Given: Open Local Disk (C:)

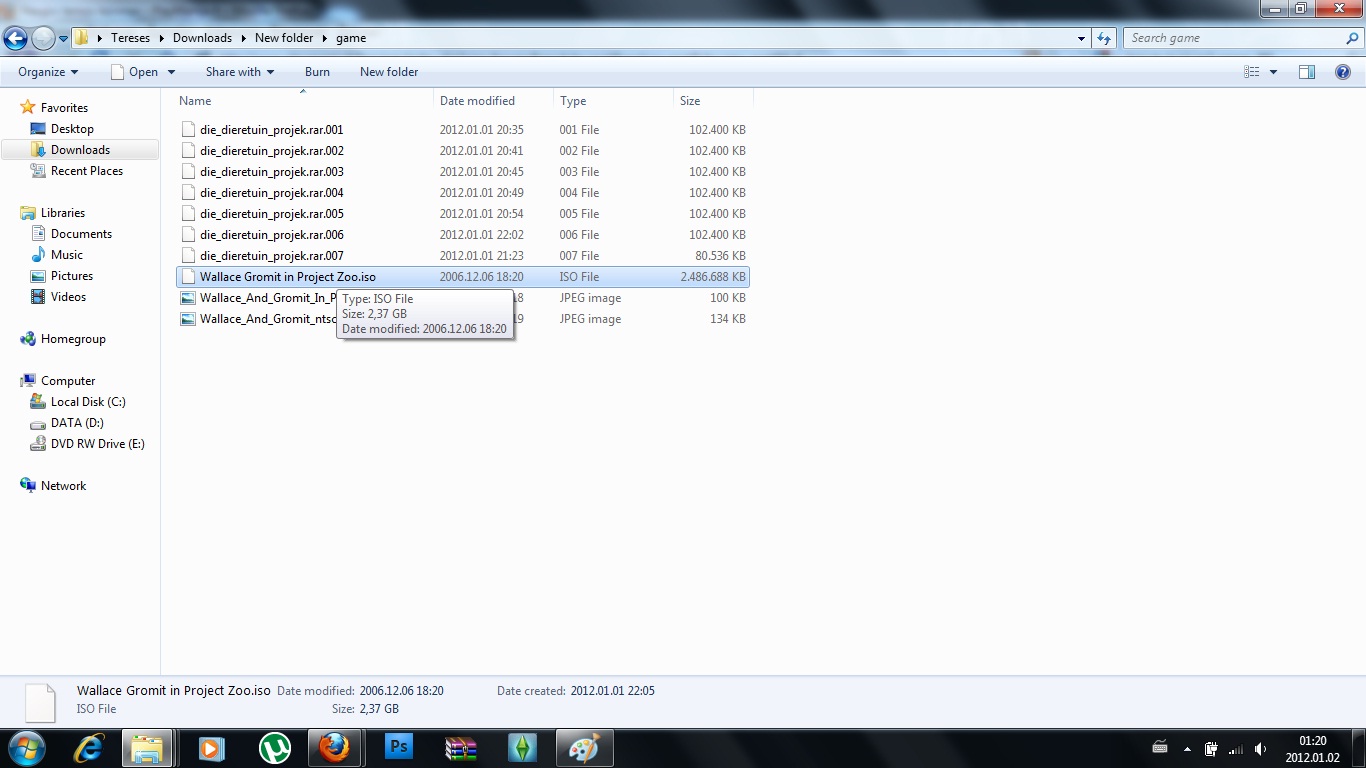Looking at the screenshot, I should click(88, 402).
